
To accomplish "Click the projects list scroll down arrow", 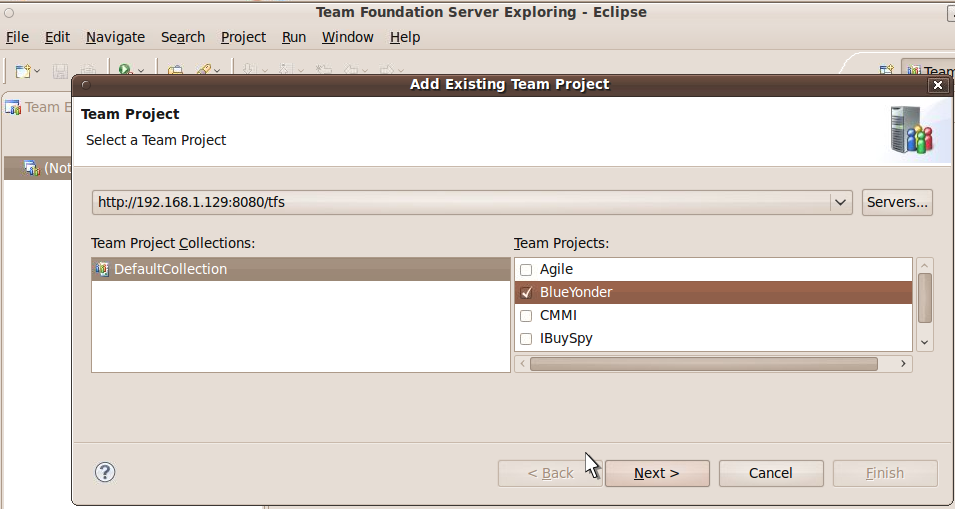I will 924,343.
